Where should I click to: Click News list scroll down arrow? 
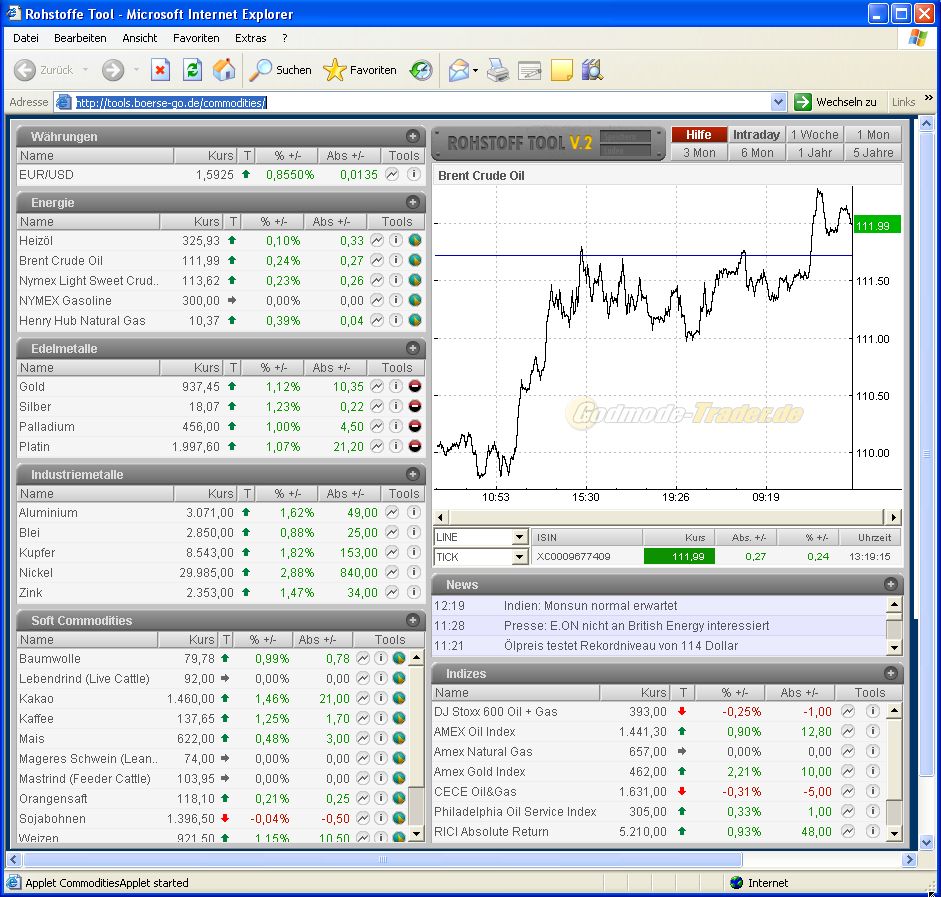pyautogui.click(x=894, y=647)
